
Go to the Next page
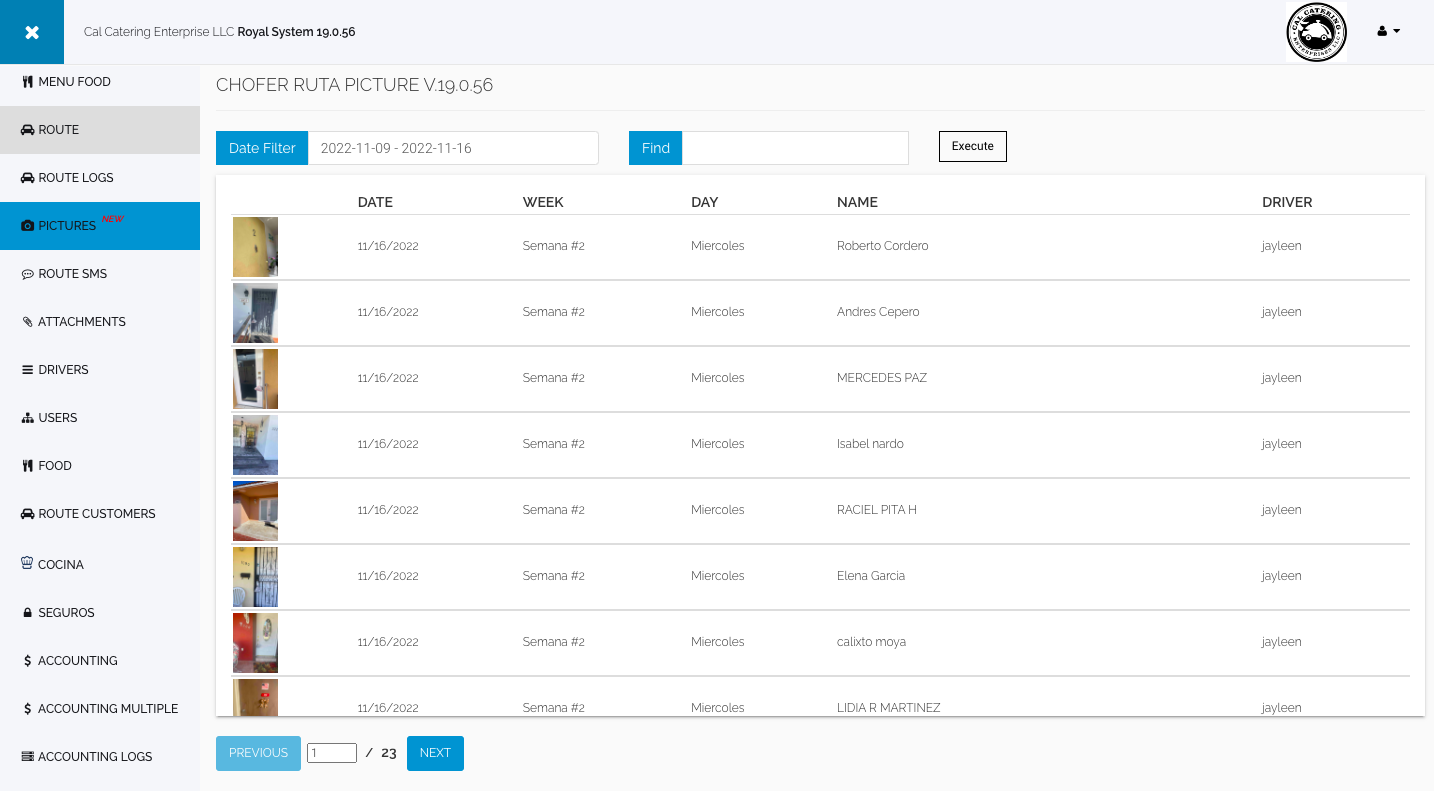coord(435,753)
